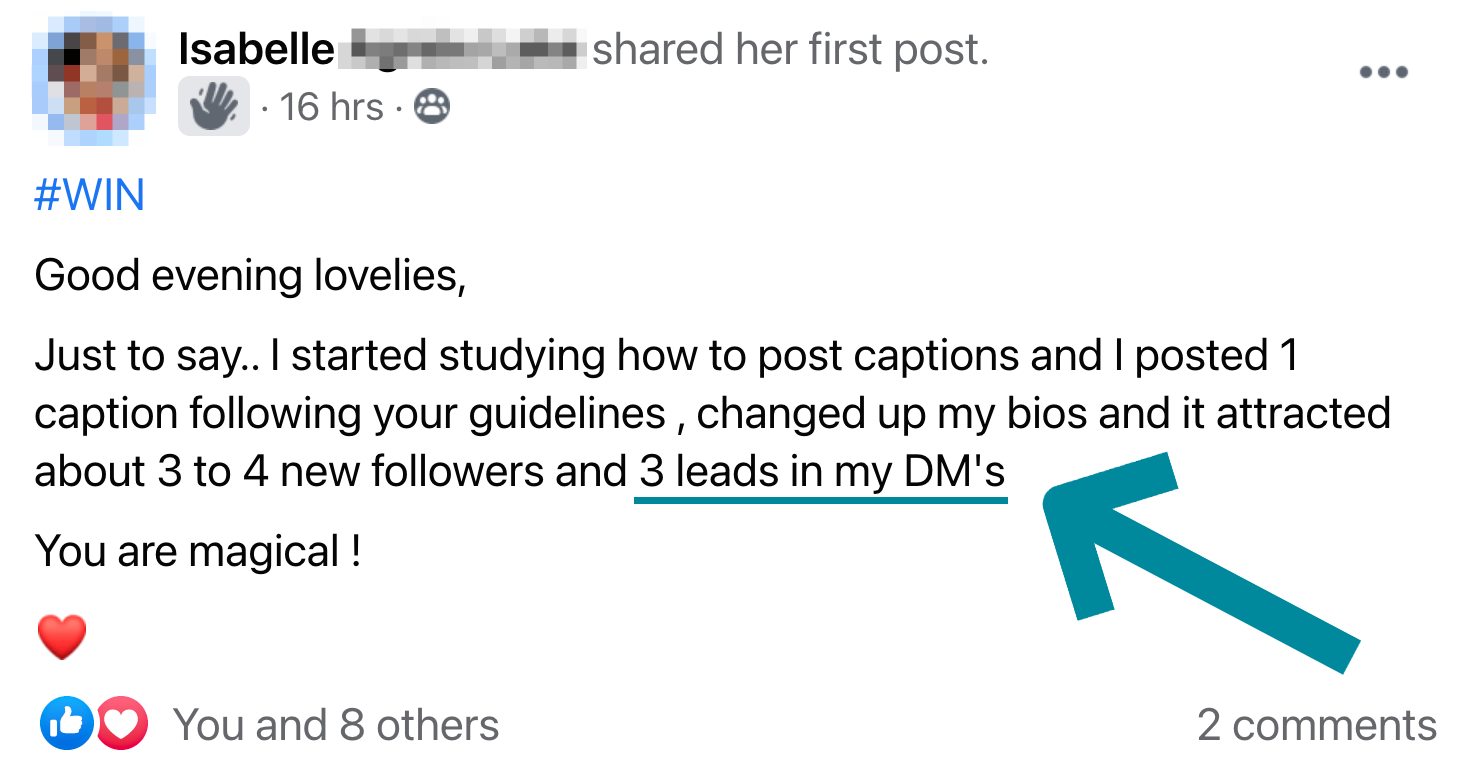Click the red heart Love reaction icon

123,725
